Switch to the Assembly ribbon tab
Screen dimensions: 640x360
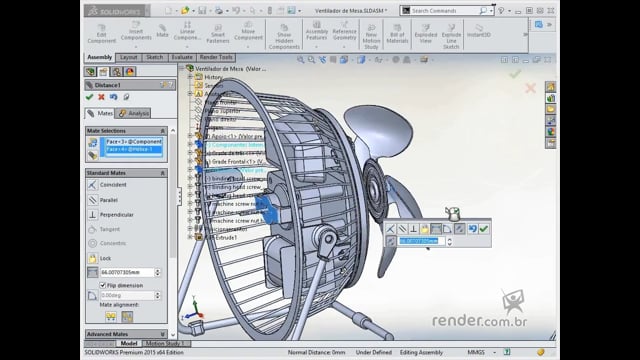pos(100,57)
